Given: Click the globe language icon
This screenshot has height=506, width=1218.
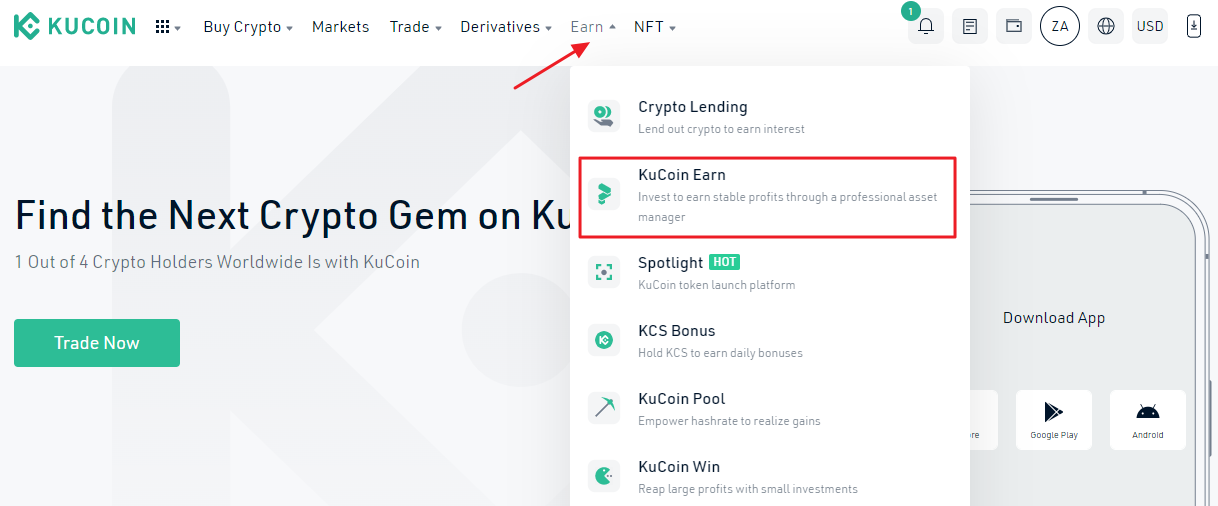Looking at the screenshot, I should point(1106,27).
